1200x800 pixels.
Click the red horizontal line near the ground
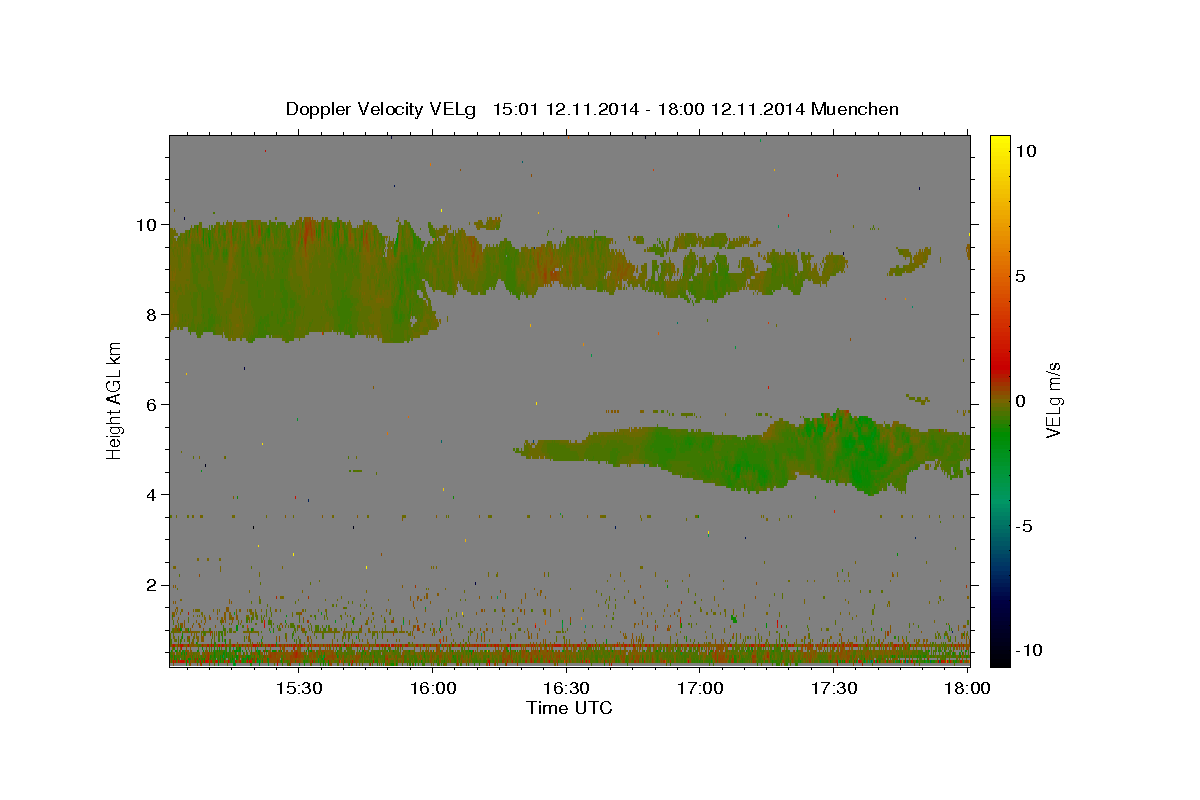pos(570,646)
